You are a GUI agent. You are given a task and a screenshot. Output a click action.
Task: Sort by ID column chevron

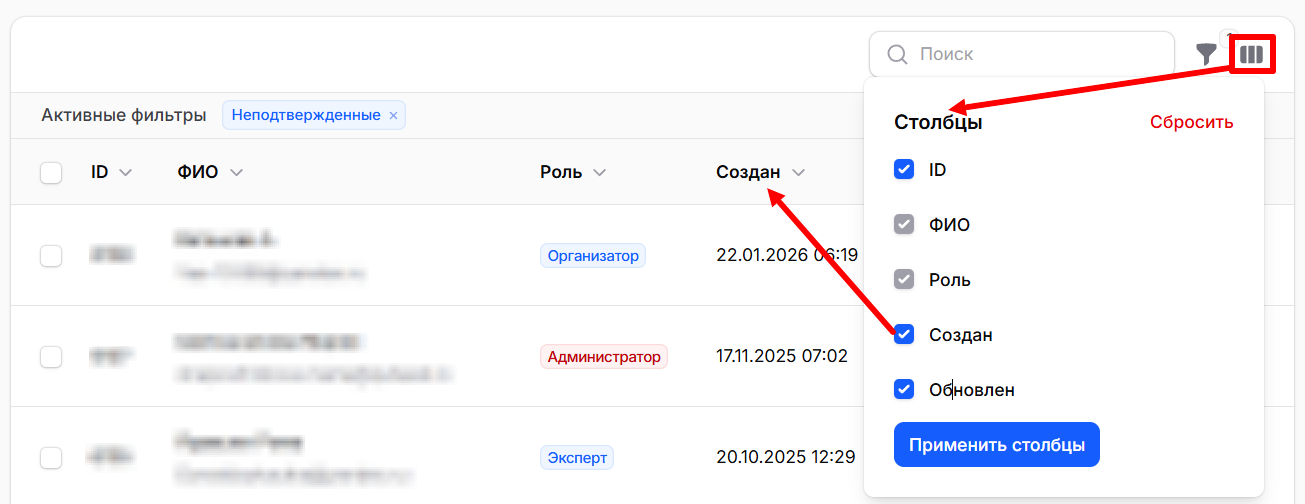click(125, 173)
